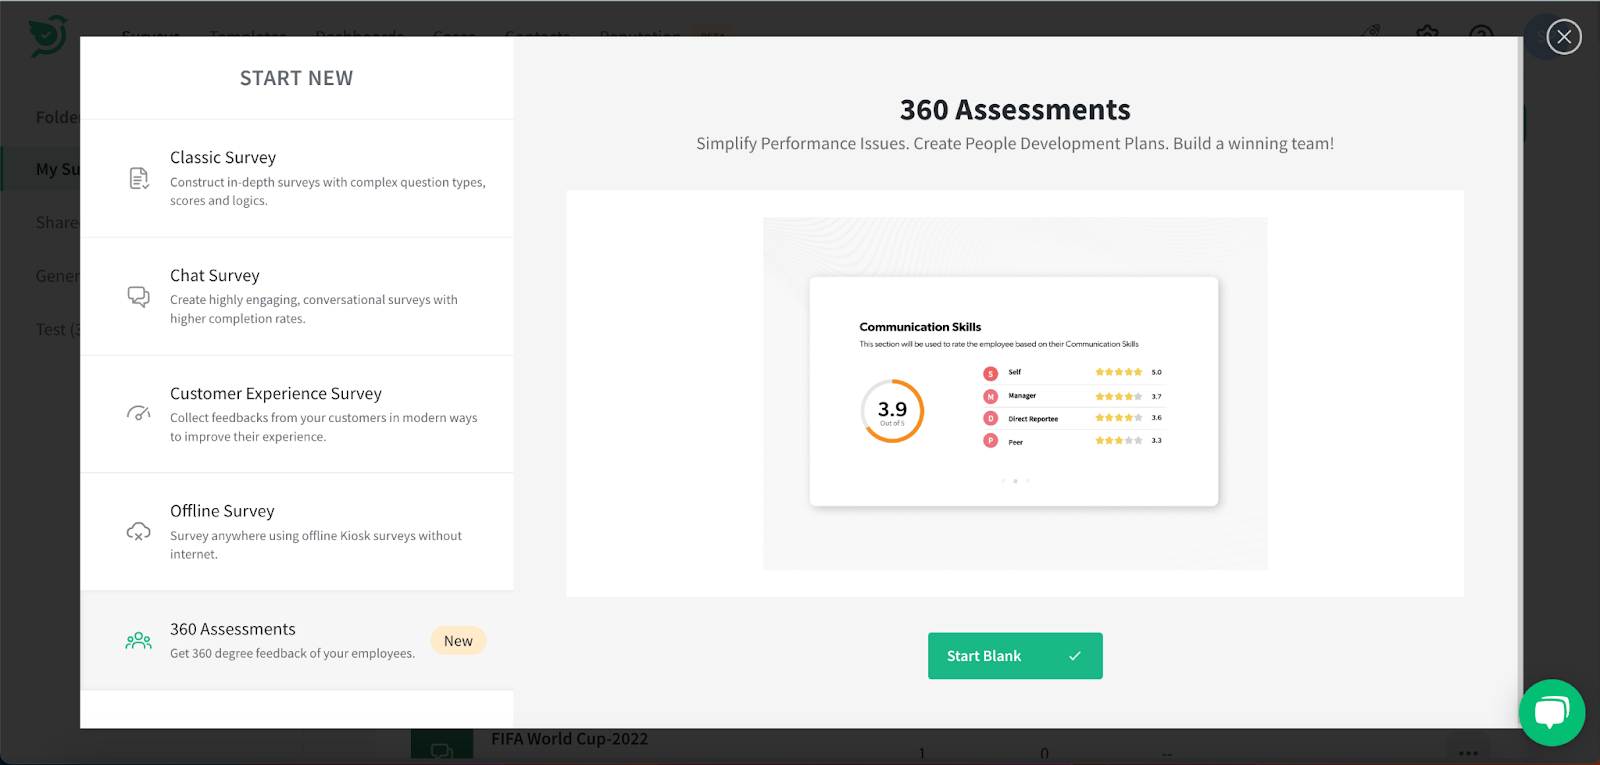The height and width of the screenshot is (765, 1600).
Task: Click 'Create highly engaging, conversational surveys' text
Action: (314, 309)
